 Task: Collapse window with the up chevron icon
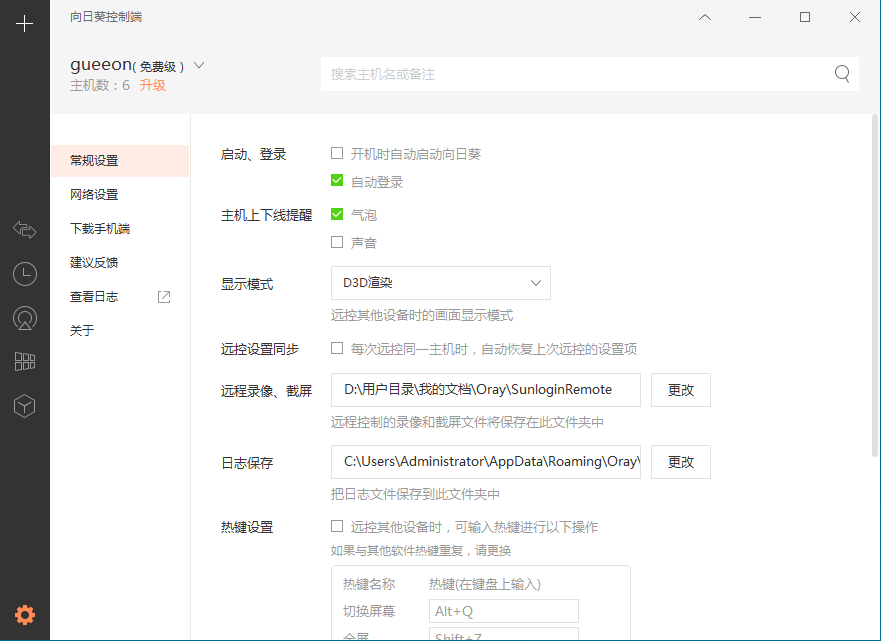705,17
